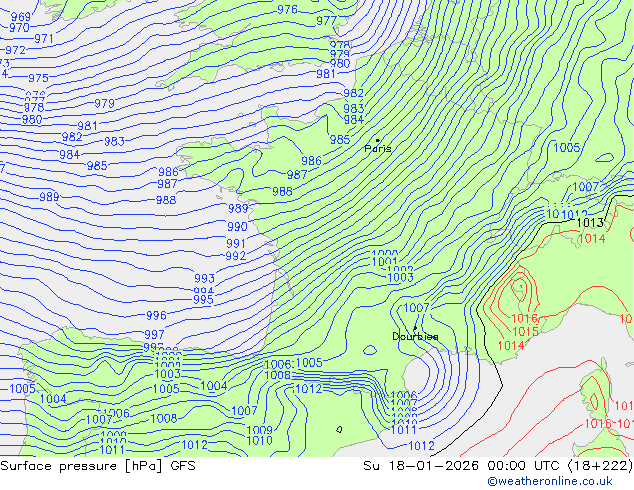Select the 'Surface pressure [hPa] GFS' title
Image resolution: width=634 pixels, height=490 pixels.
click(98, 466)
